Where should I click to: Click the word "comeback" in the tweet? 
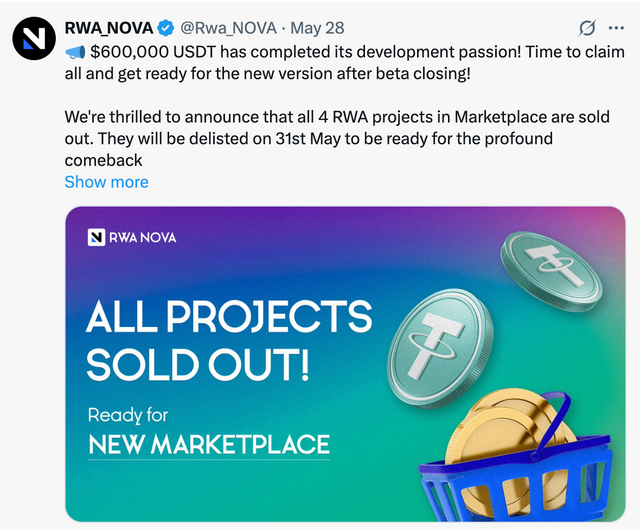[x=103, y=160]
